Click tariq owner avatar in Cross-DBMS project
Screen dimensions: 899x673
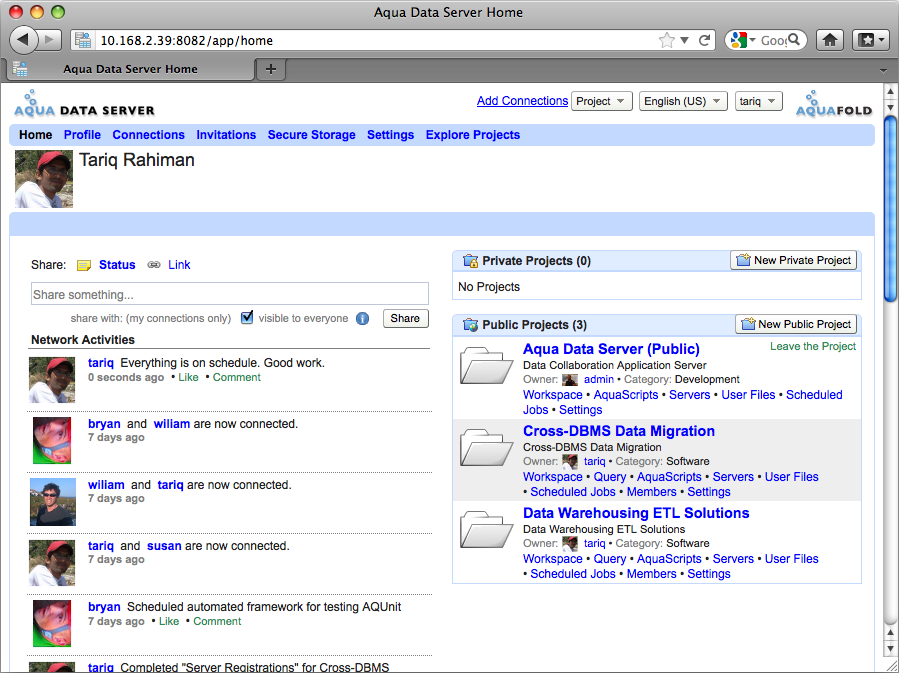(x=570, y=462)
